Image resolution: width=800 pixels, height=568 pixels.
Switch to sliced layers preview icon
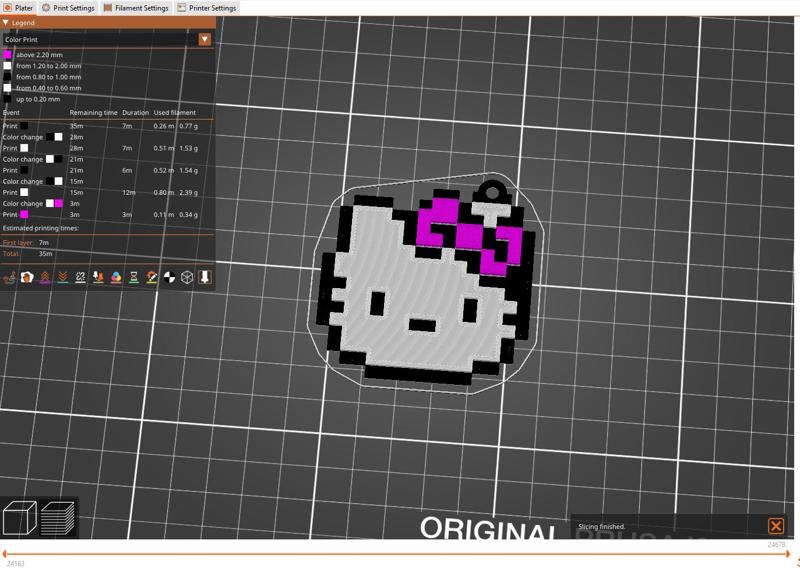tap(58, 518)
